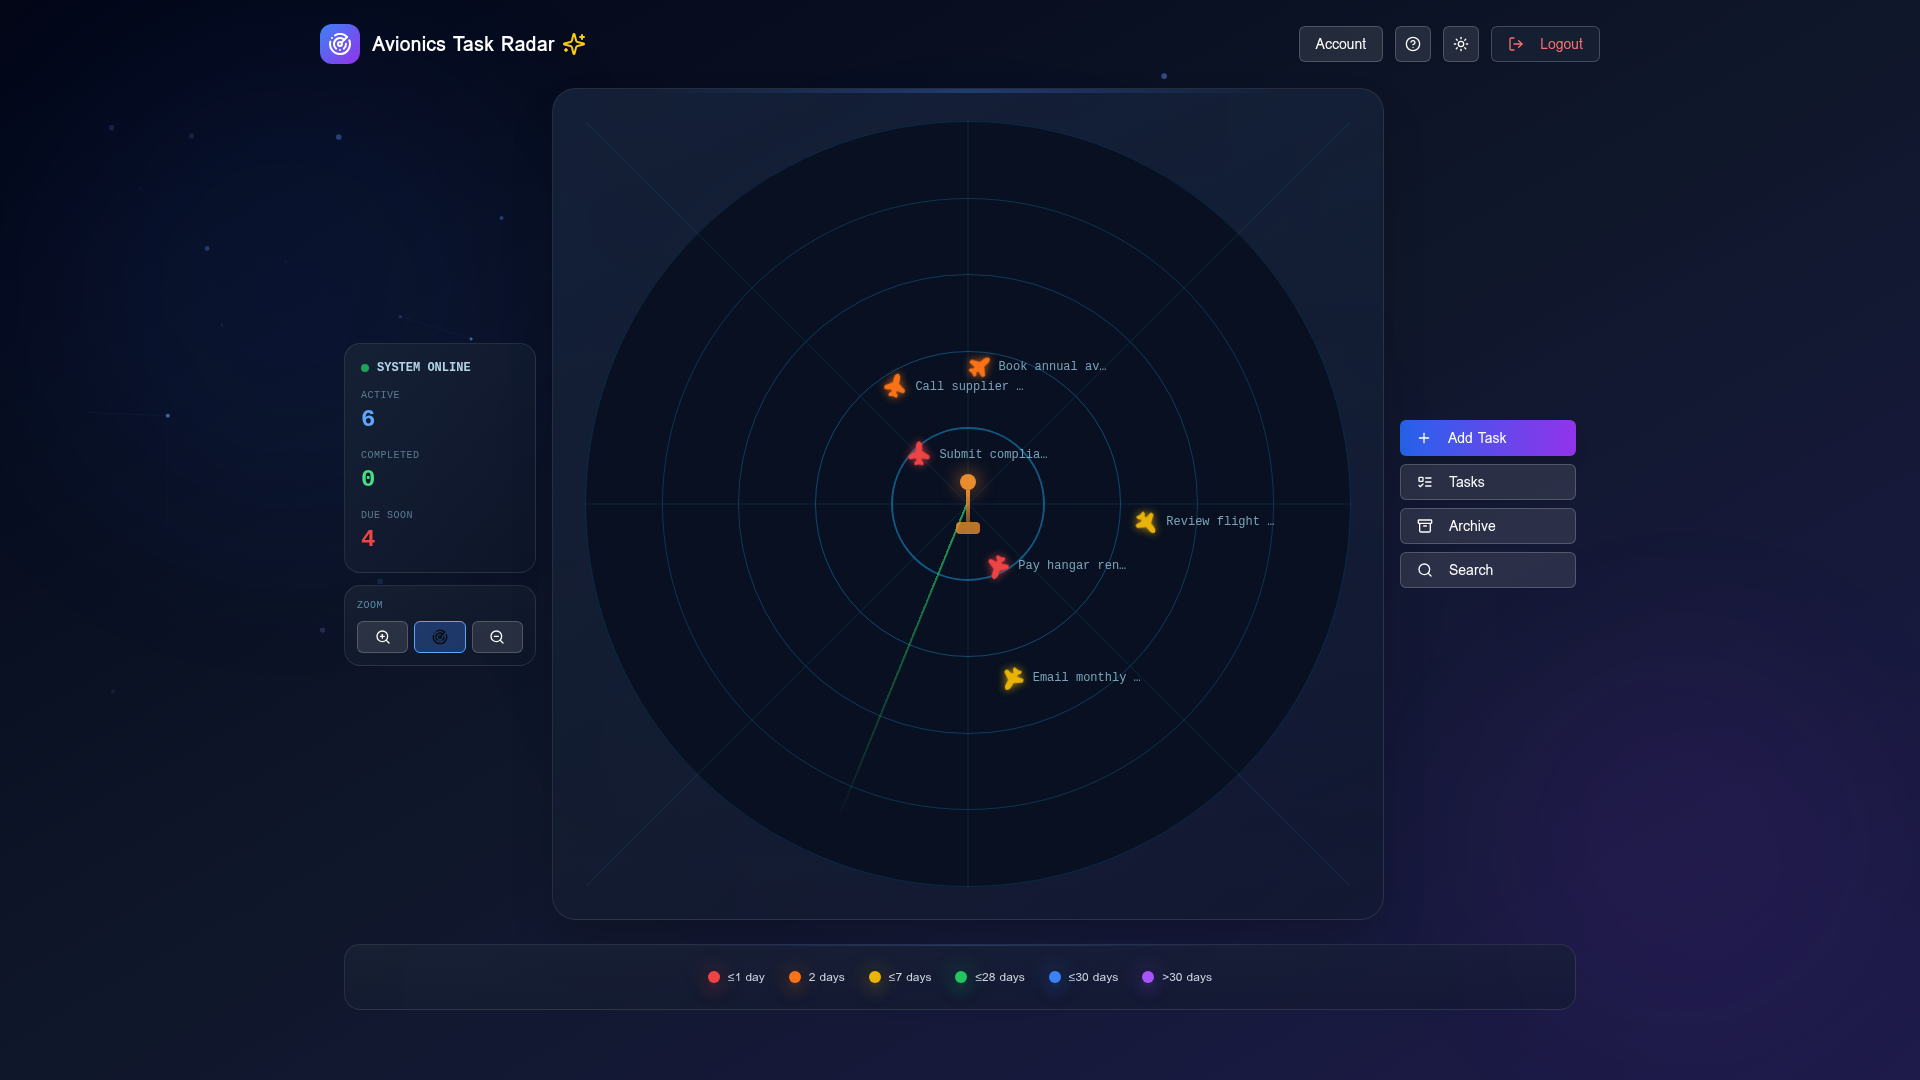Select the Email monthly plane icon
The width and height of the screenshot is (1920, 1080).
point(1013,678)
